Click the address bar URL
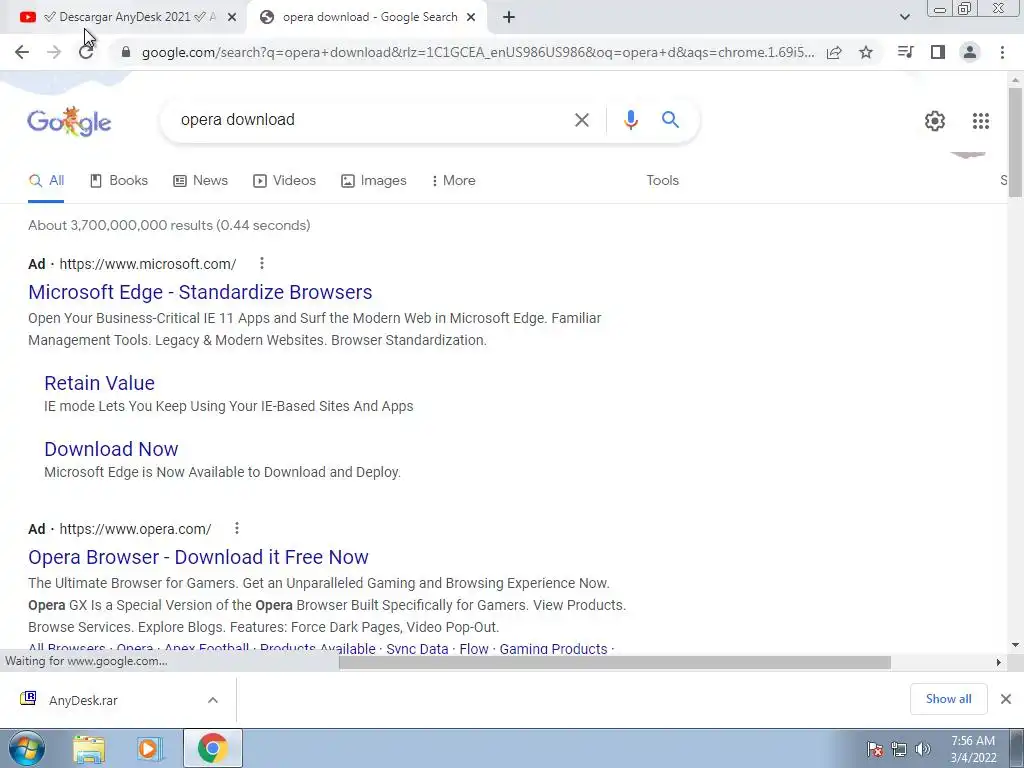This screenshot has width=1024, height=768. [477, 52]
